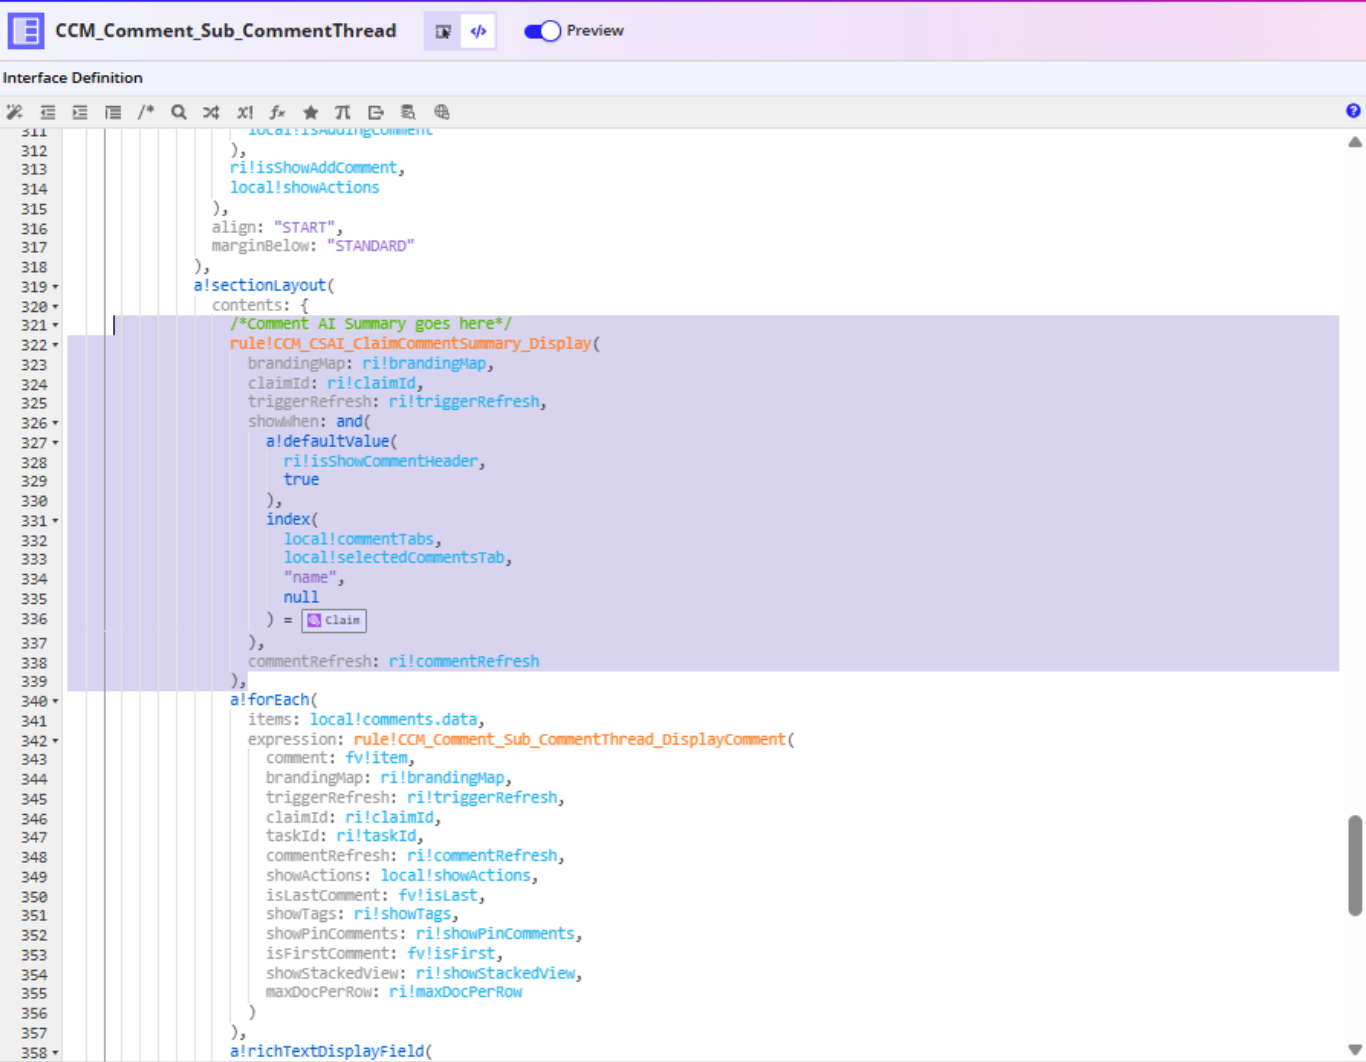The image size is (1366, 1062).
Task: Collapse code fold at line 340
Action: [x=55, y=701]
